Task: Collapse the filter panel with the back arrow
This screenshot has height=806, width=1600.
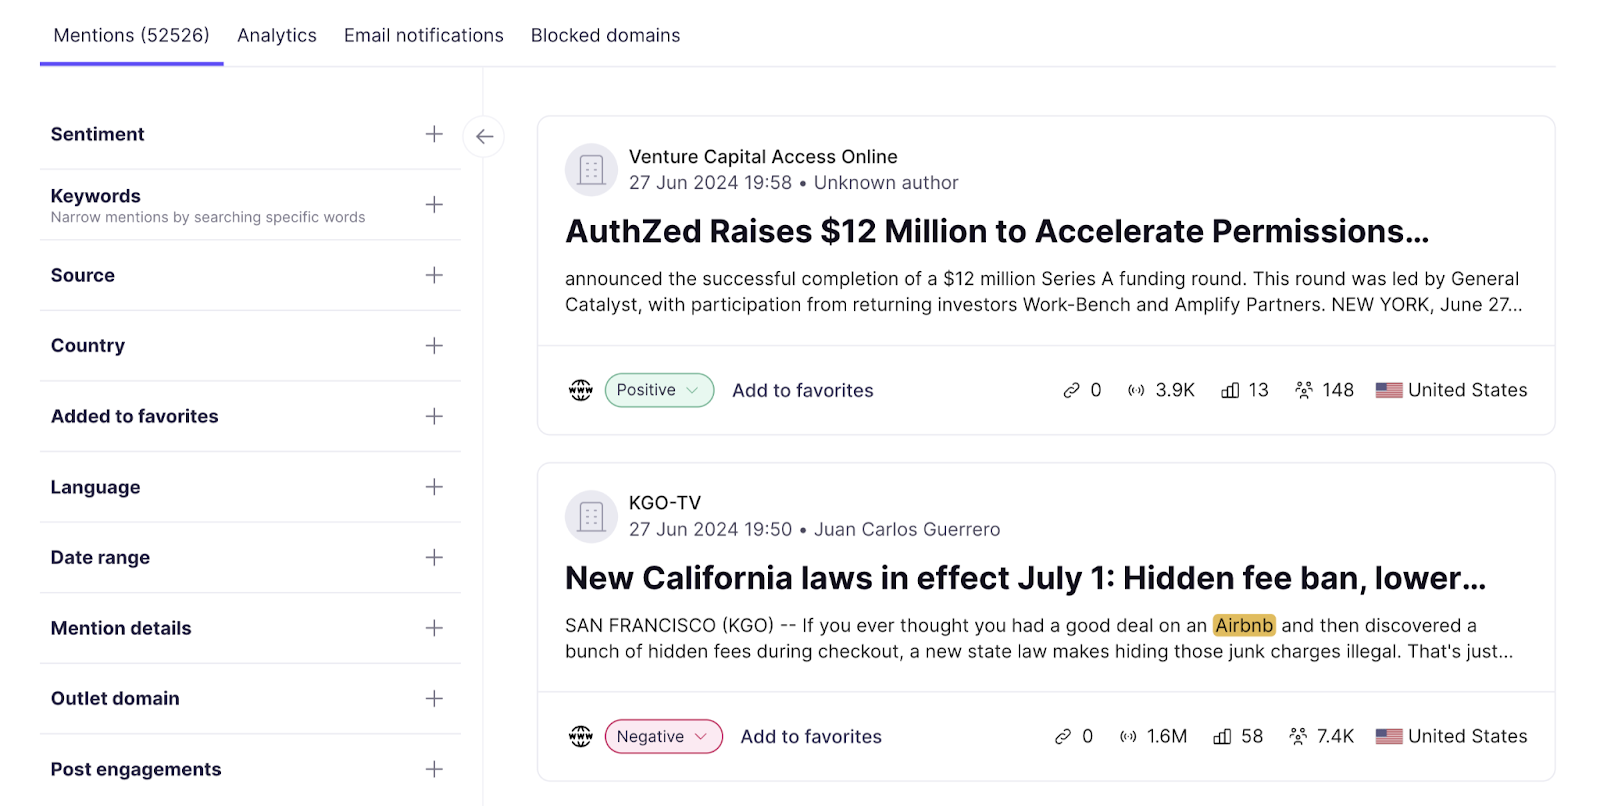Action: (484, 136)
